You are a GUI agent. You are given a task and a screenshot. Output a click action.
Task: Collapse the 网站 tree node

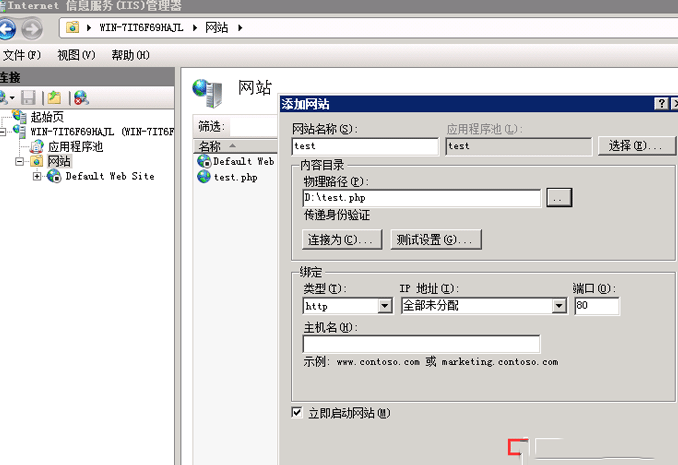19,161
